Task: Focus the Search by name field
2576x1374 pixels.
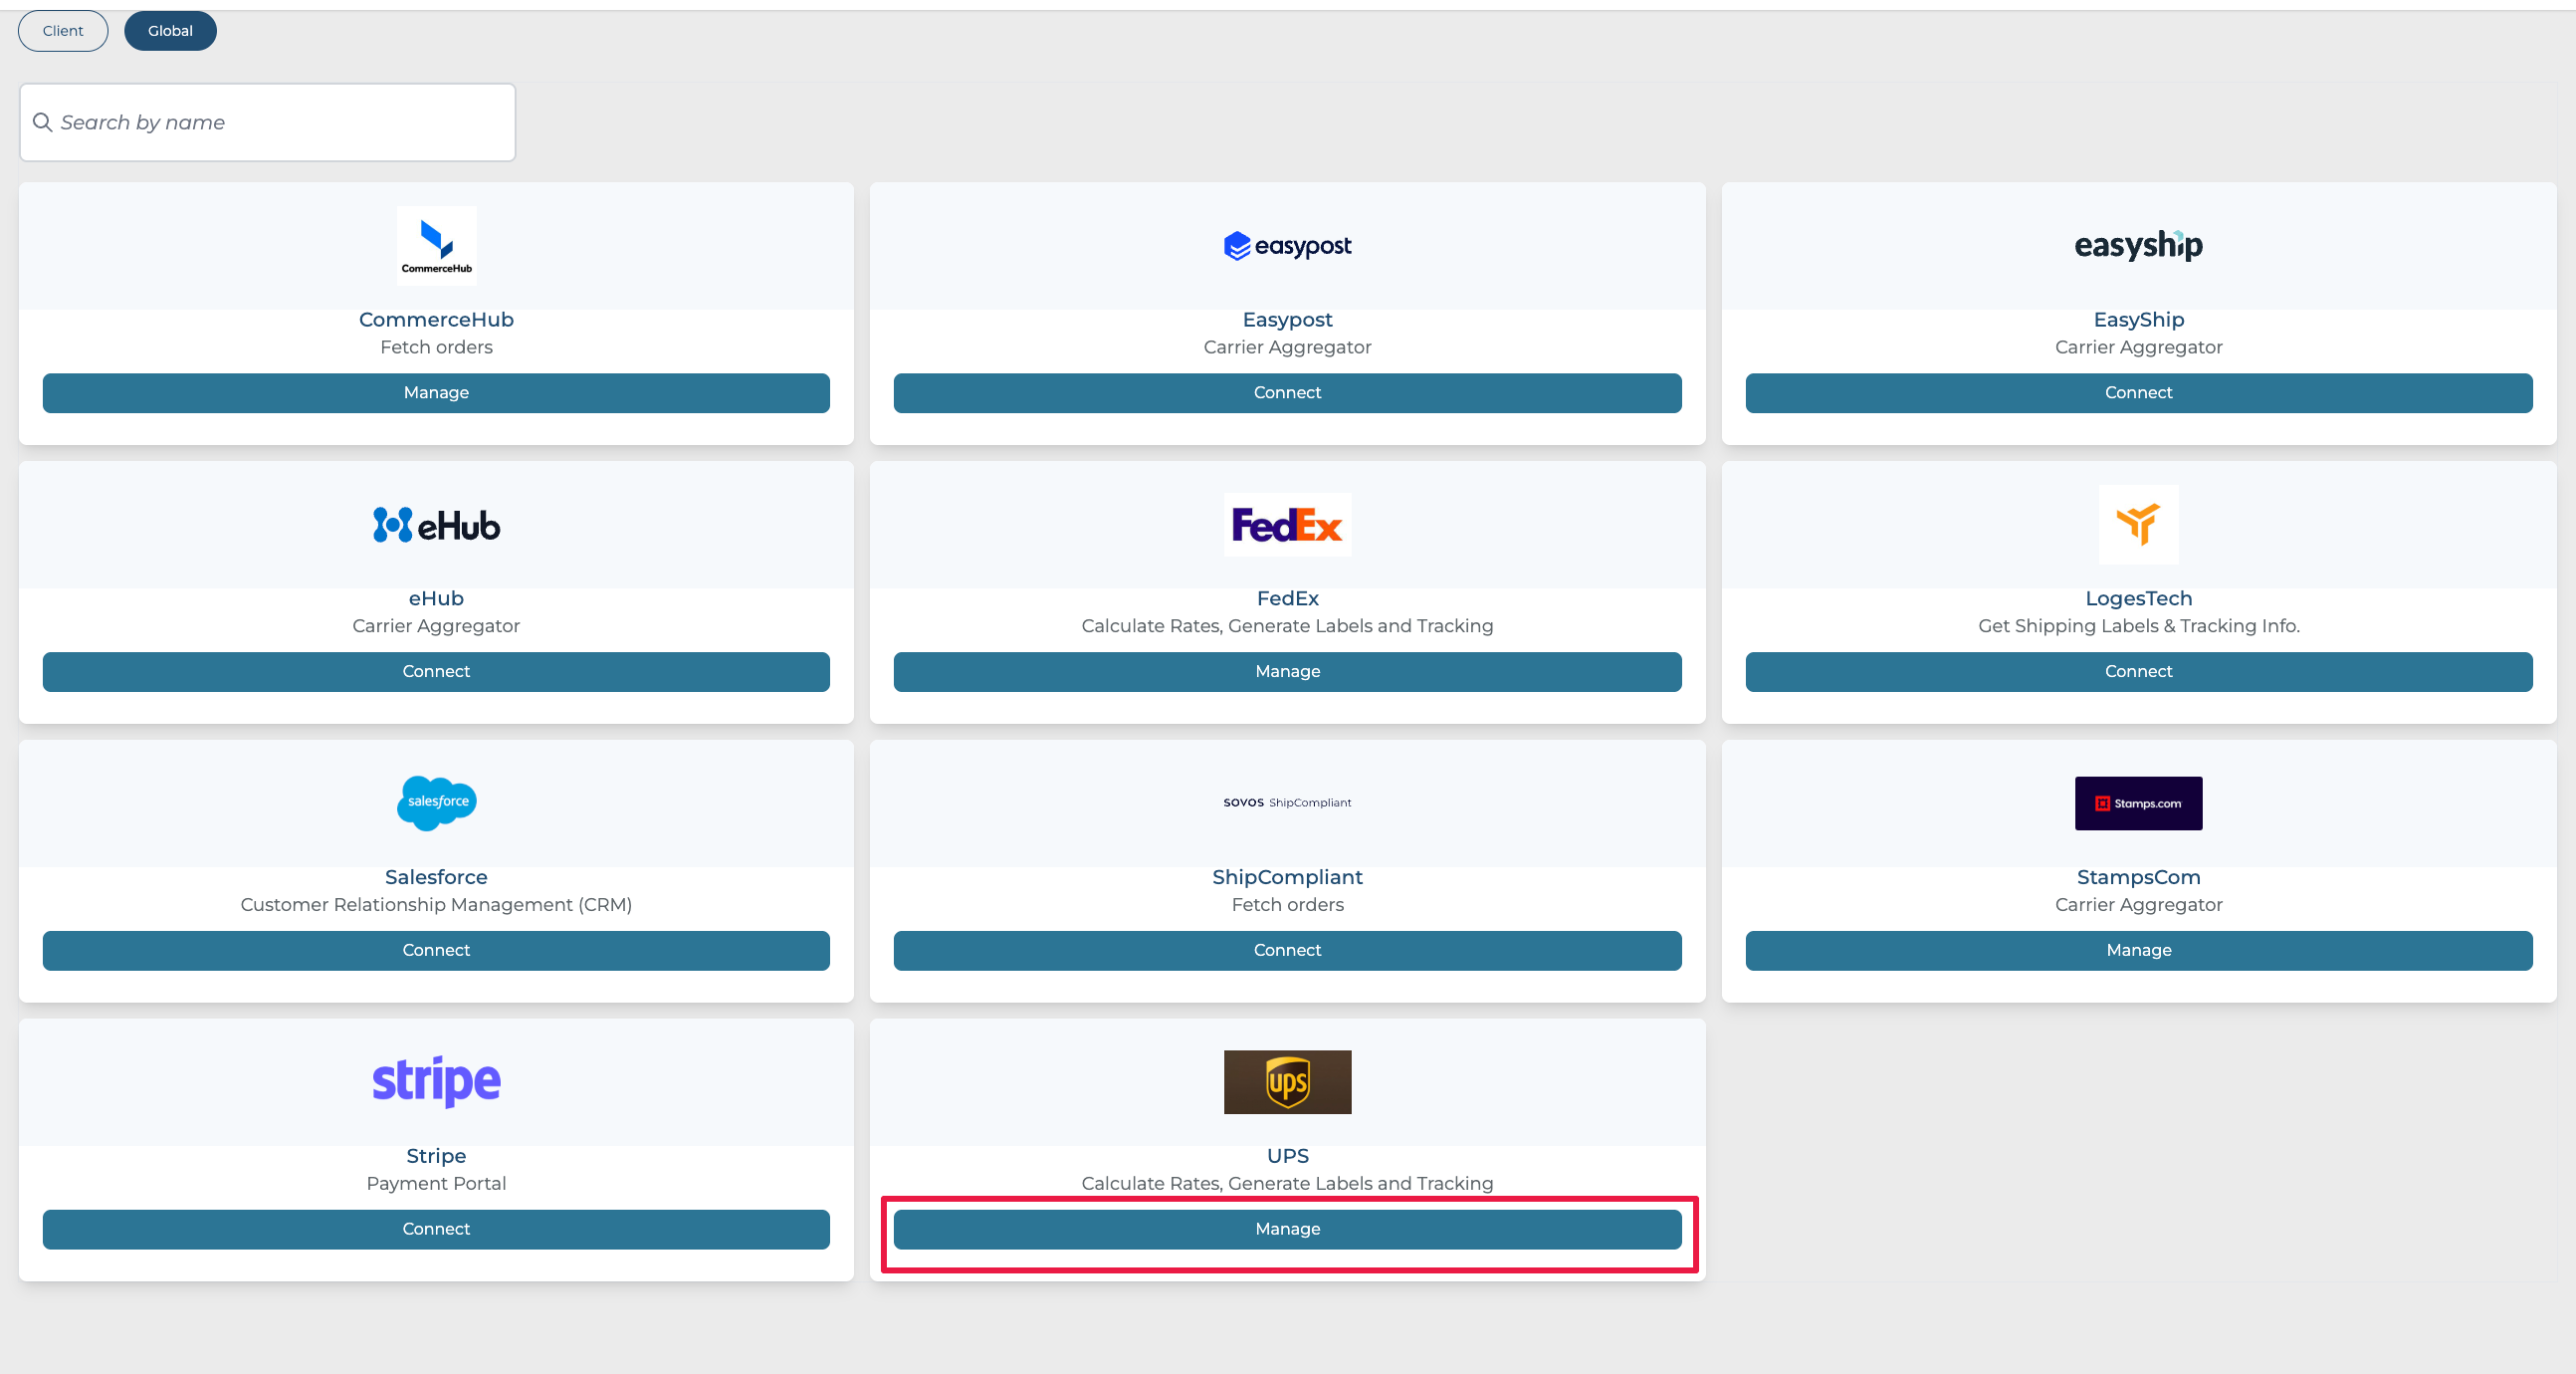Action: 280,122
